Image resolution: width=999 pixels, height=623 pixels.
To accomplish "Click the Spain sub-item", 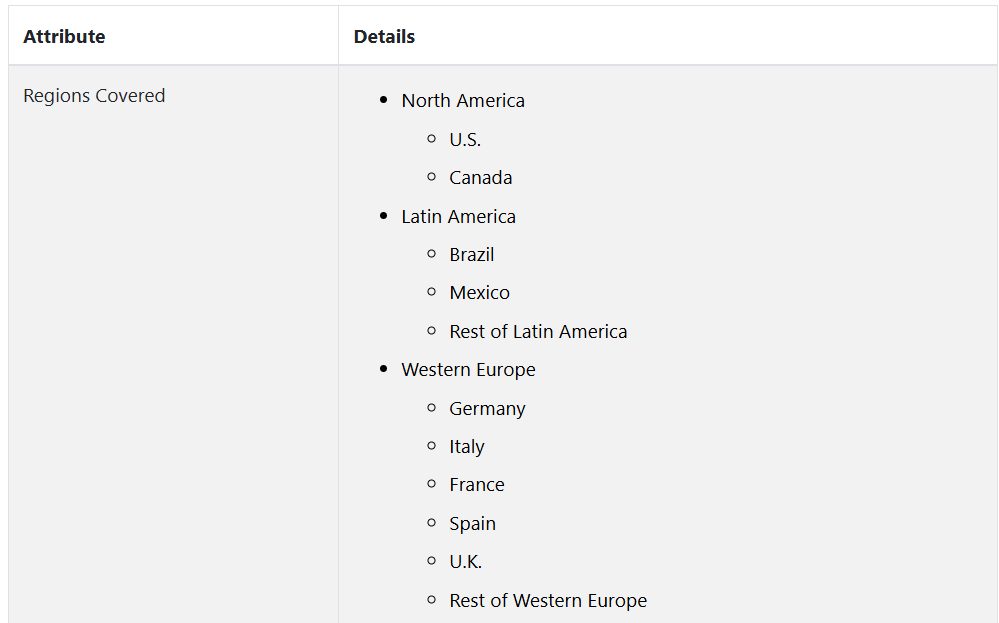I will coord(472,524).
